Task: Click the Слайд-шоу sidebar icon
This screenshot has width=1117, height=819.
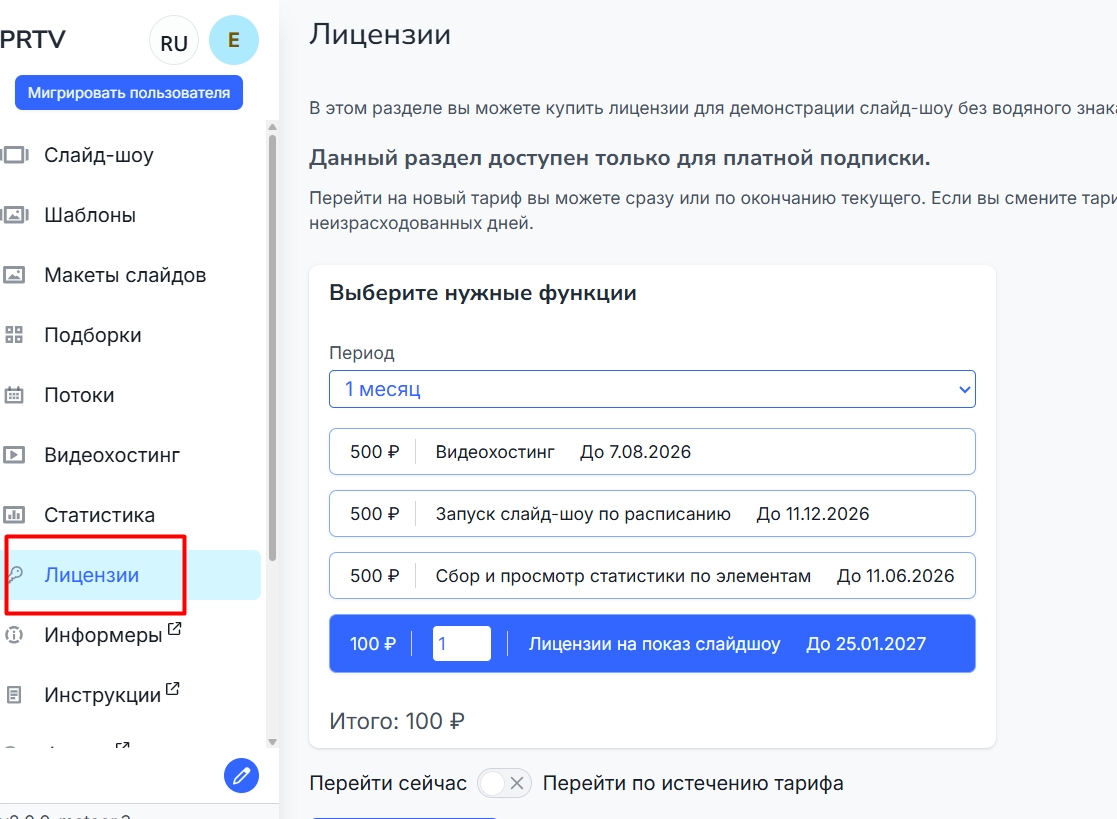Action: point(14,155)
